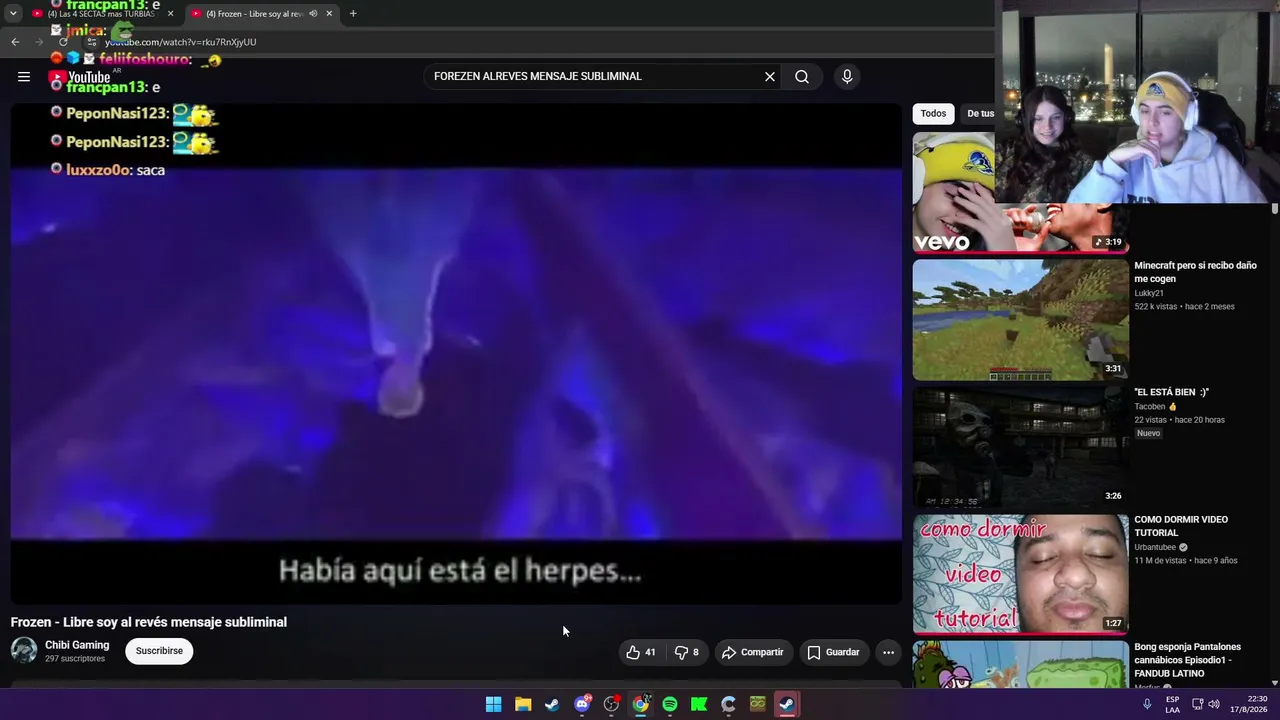Open "COMO DORMIR VIDEO TUTORIAL" title link
The height and width of the screenshot is (720, 1280).
tap(1181, 526)
